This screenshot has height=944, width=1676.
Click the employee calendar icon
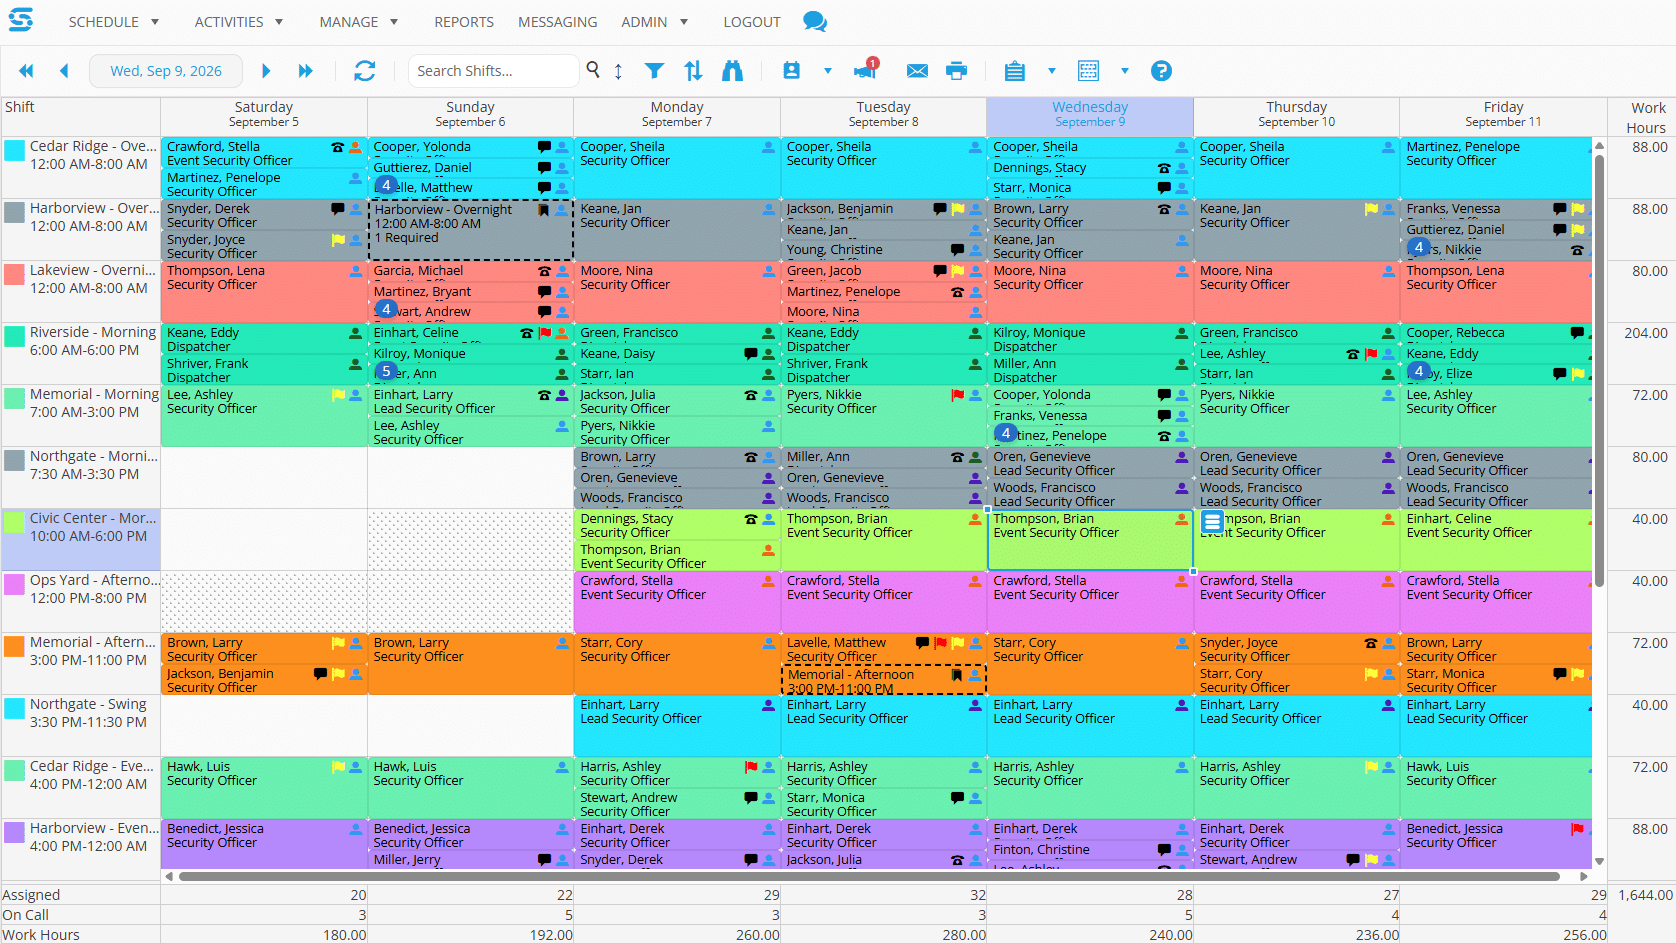(792, 71)
